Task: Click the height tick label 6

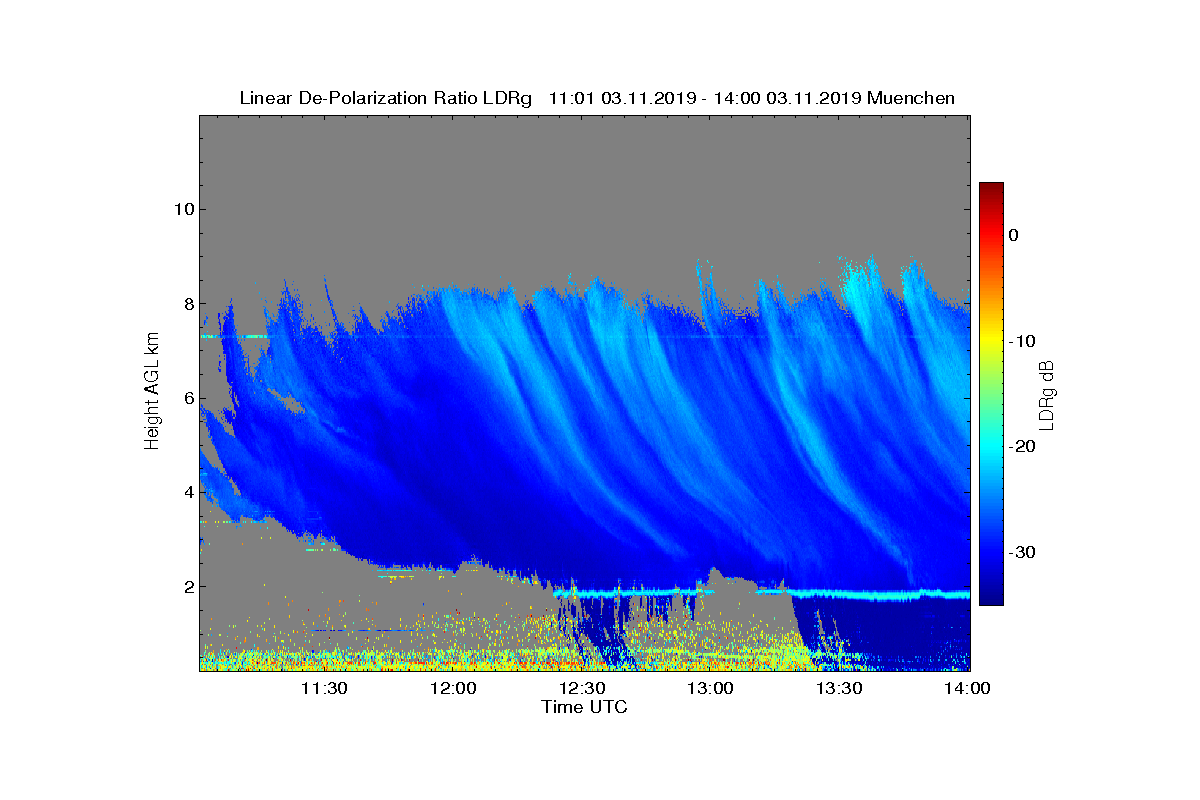Action: (188, 398)
